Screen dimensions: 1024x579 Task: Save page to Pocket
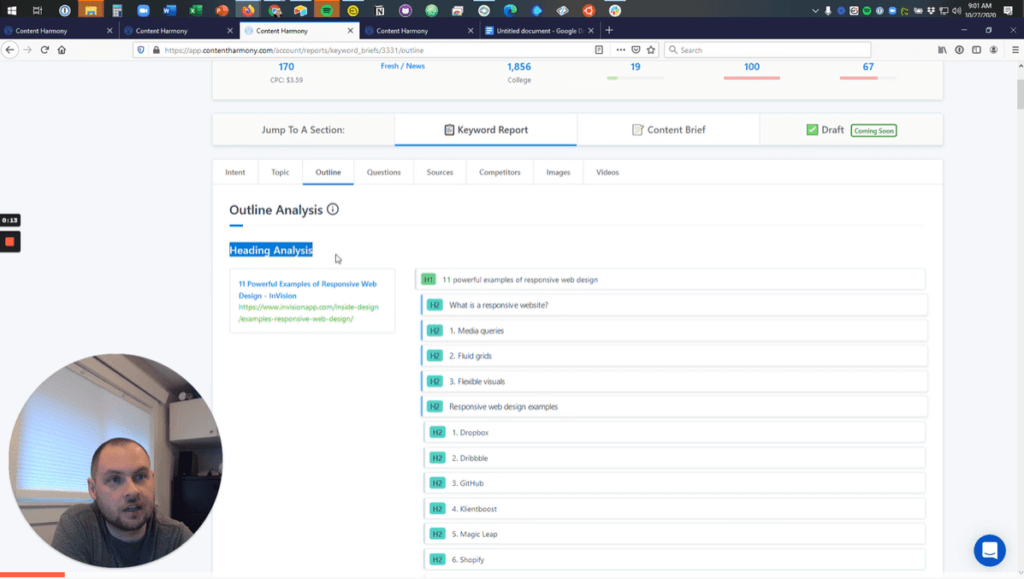(635, 50)
